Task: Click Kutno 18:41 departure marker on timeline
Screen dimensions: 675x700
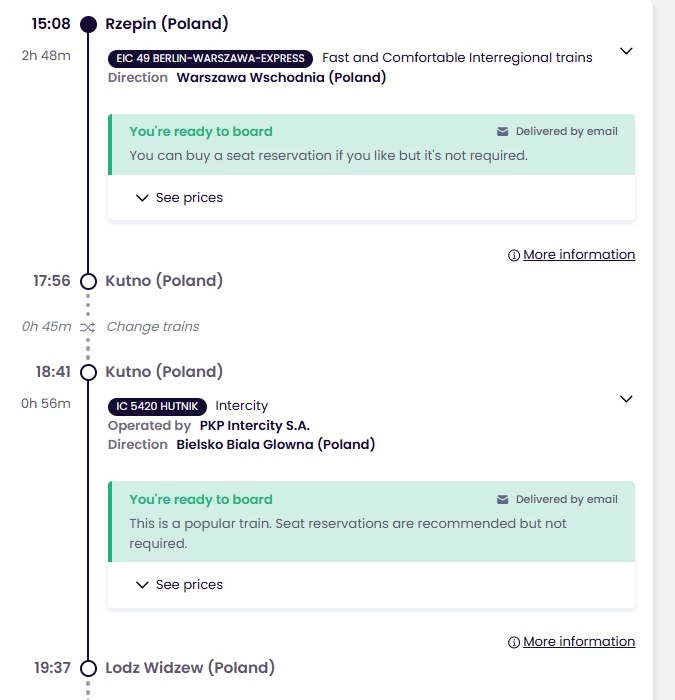Action: point(88,372)
